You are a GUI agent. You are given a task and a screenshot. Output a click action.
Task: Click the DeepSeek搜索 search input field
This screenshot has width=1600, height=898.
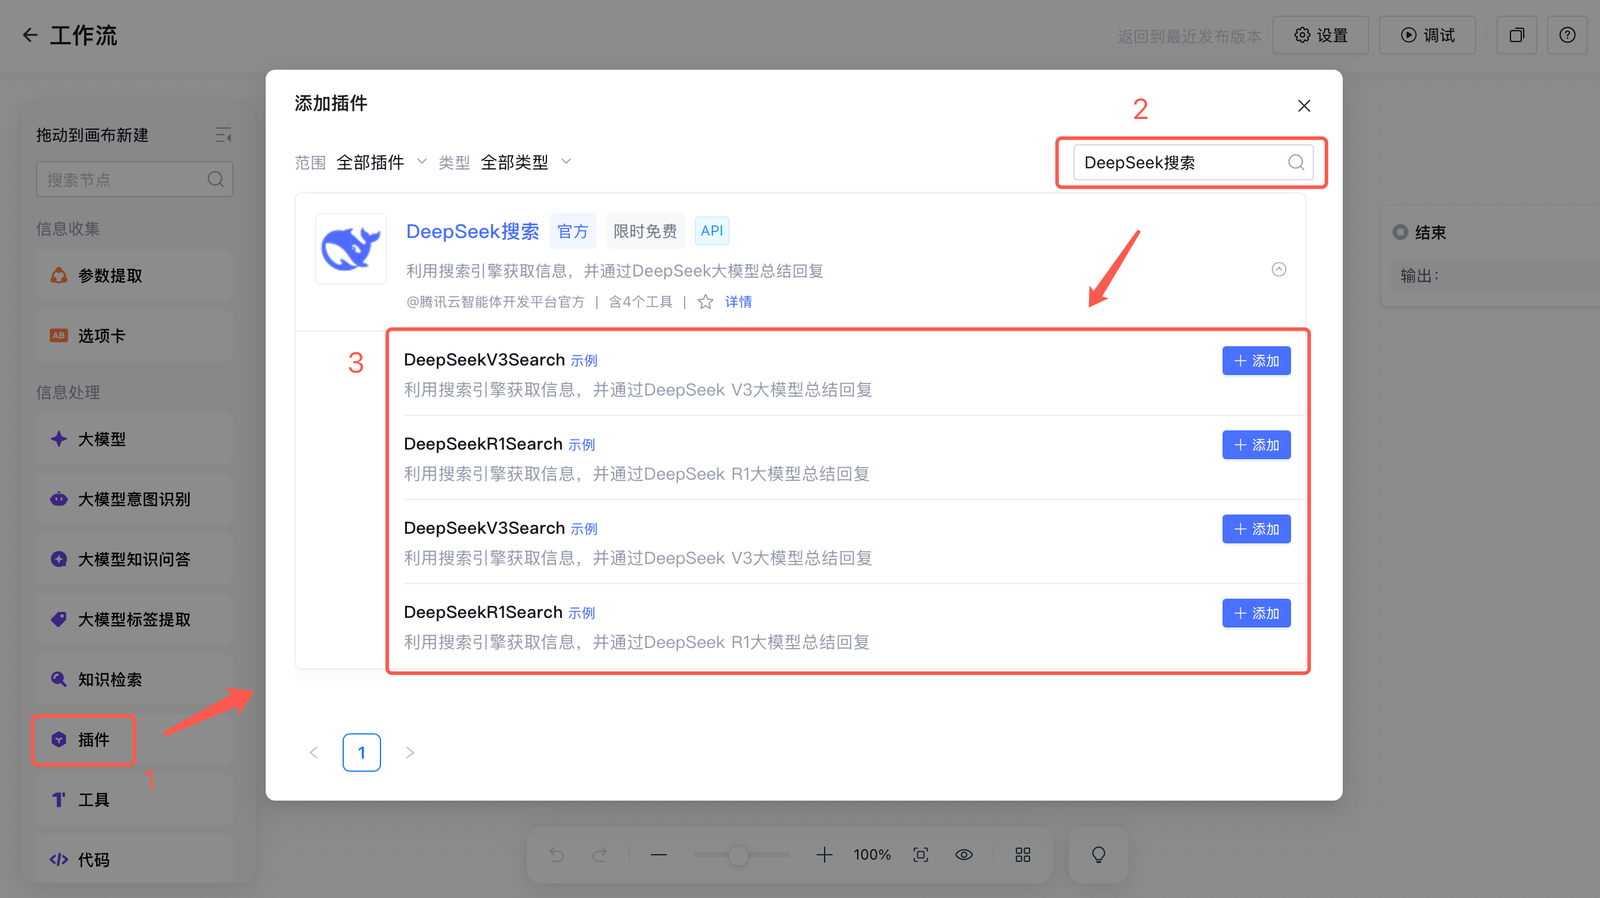[1178, 162]
